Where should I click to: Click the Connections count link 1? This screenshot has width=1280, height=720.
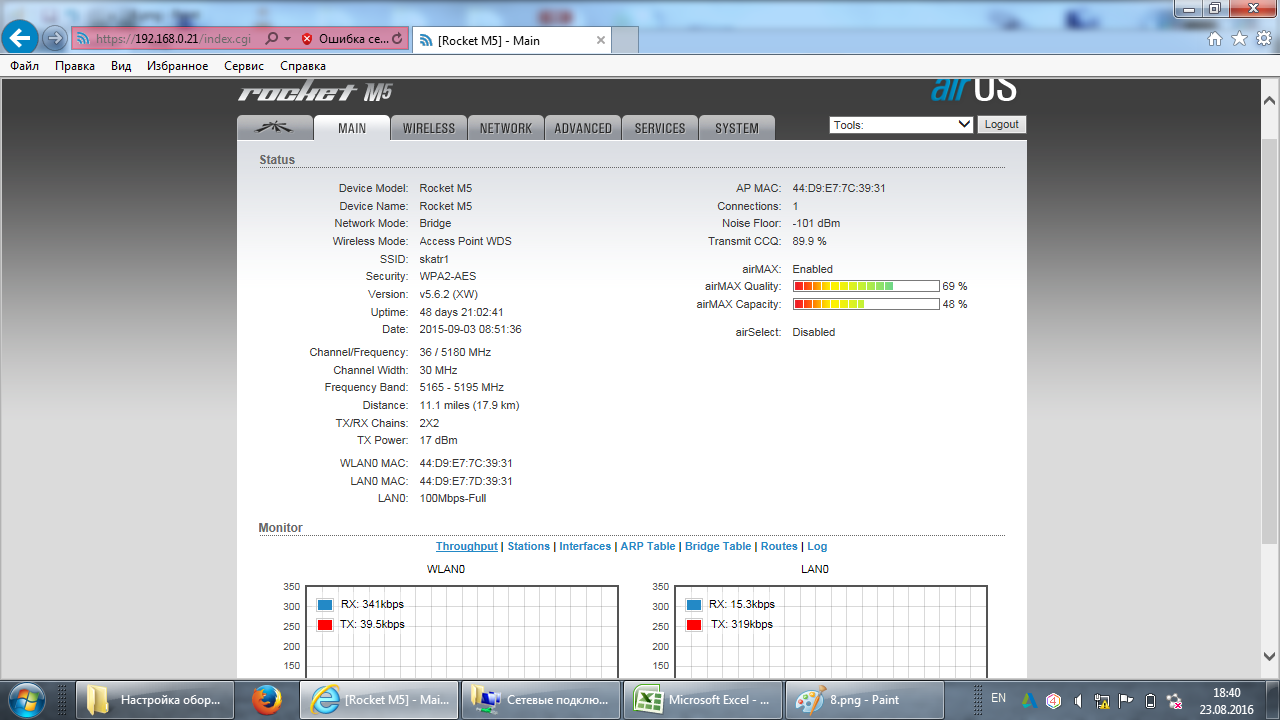796,206
